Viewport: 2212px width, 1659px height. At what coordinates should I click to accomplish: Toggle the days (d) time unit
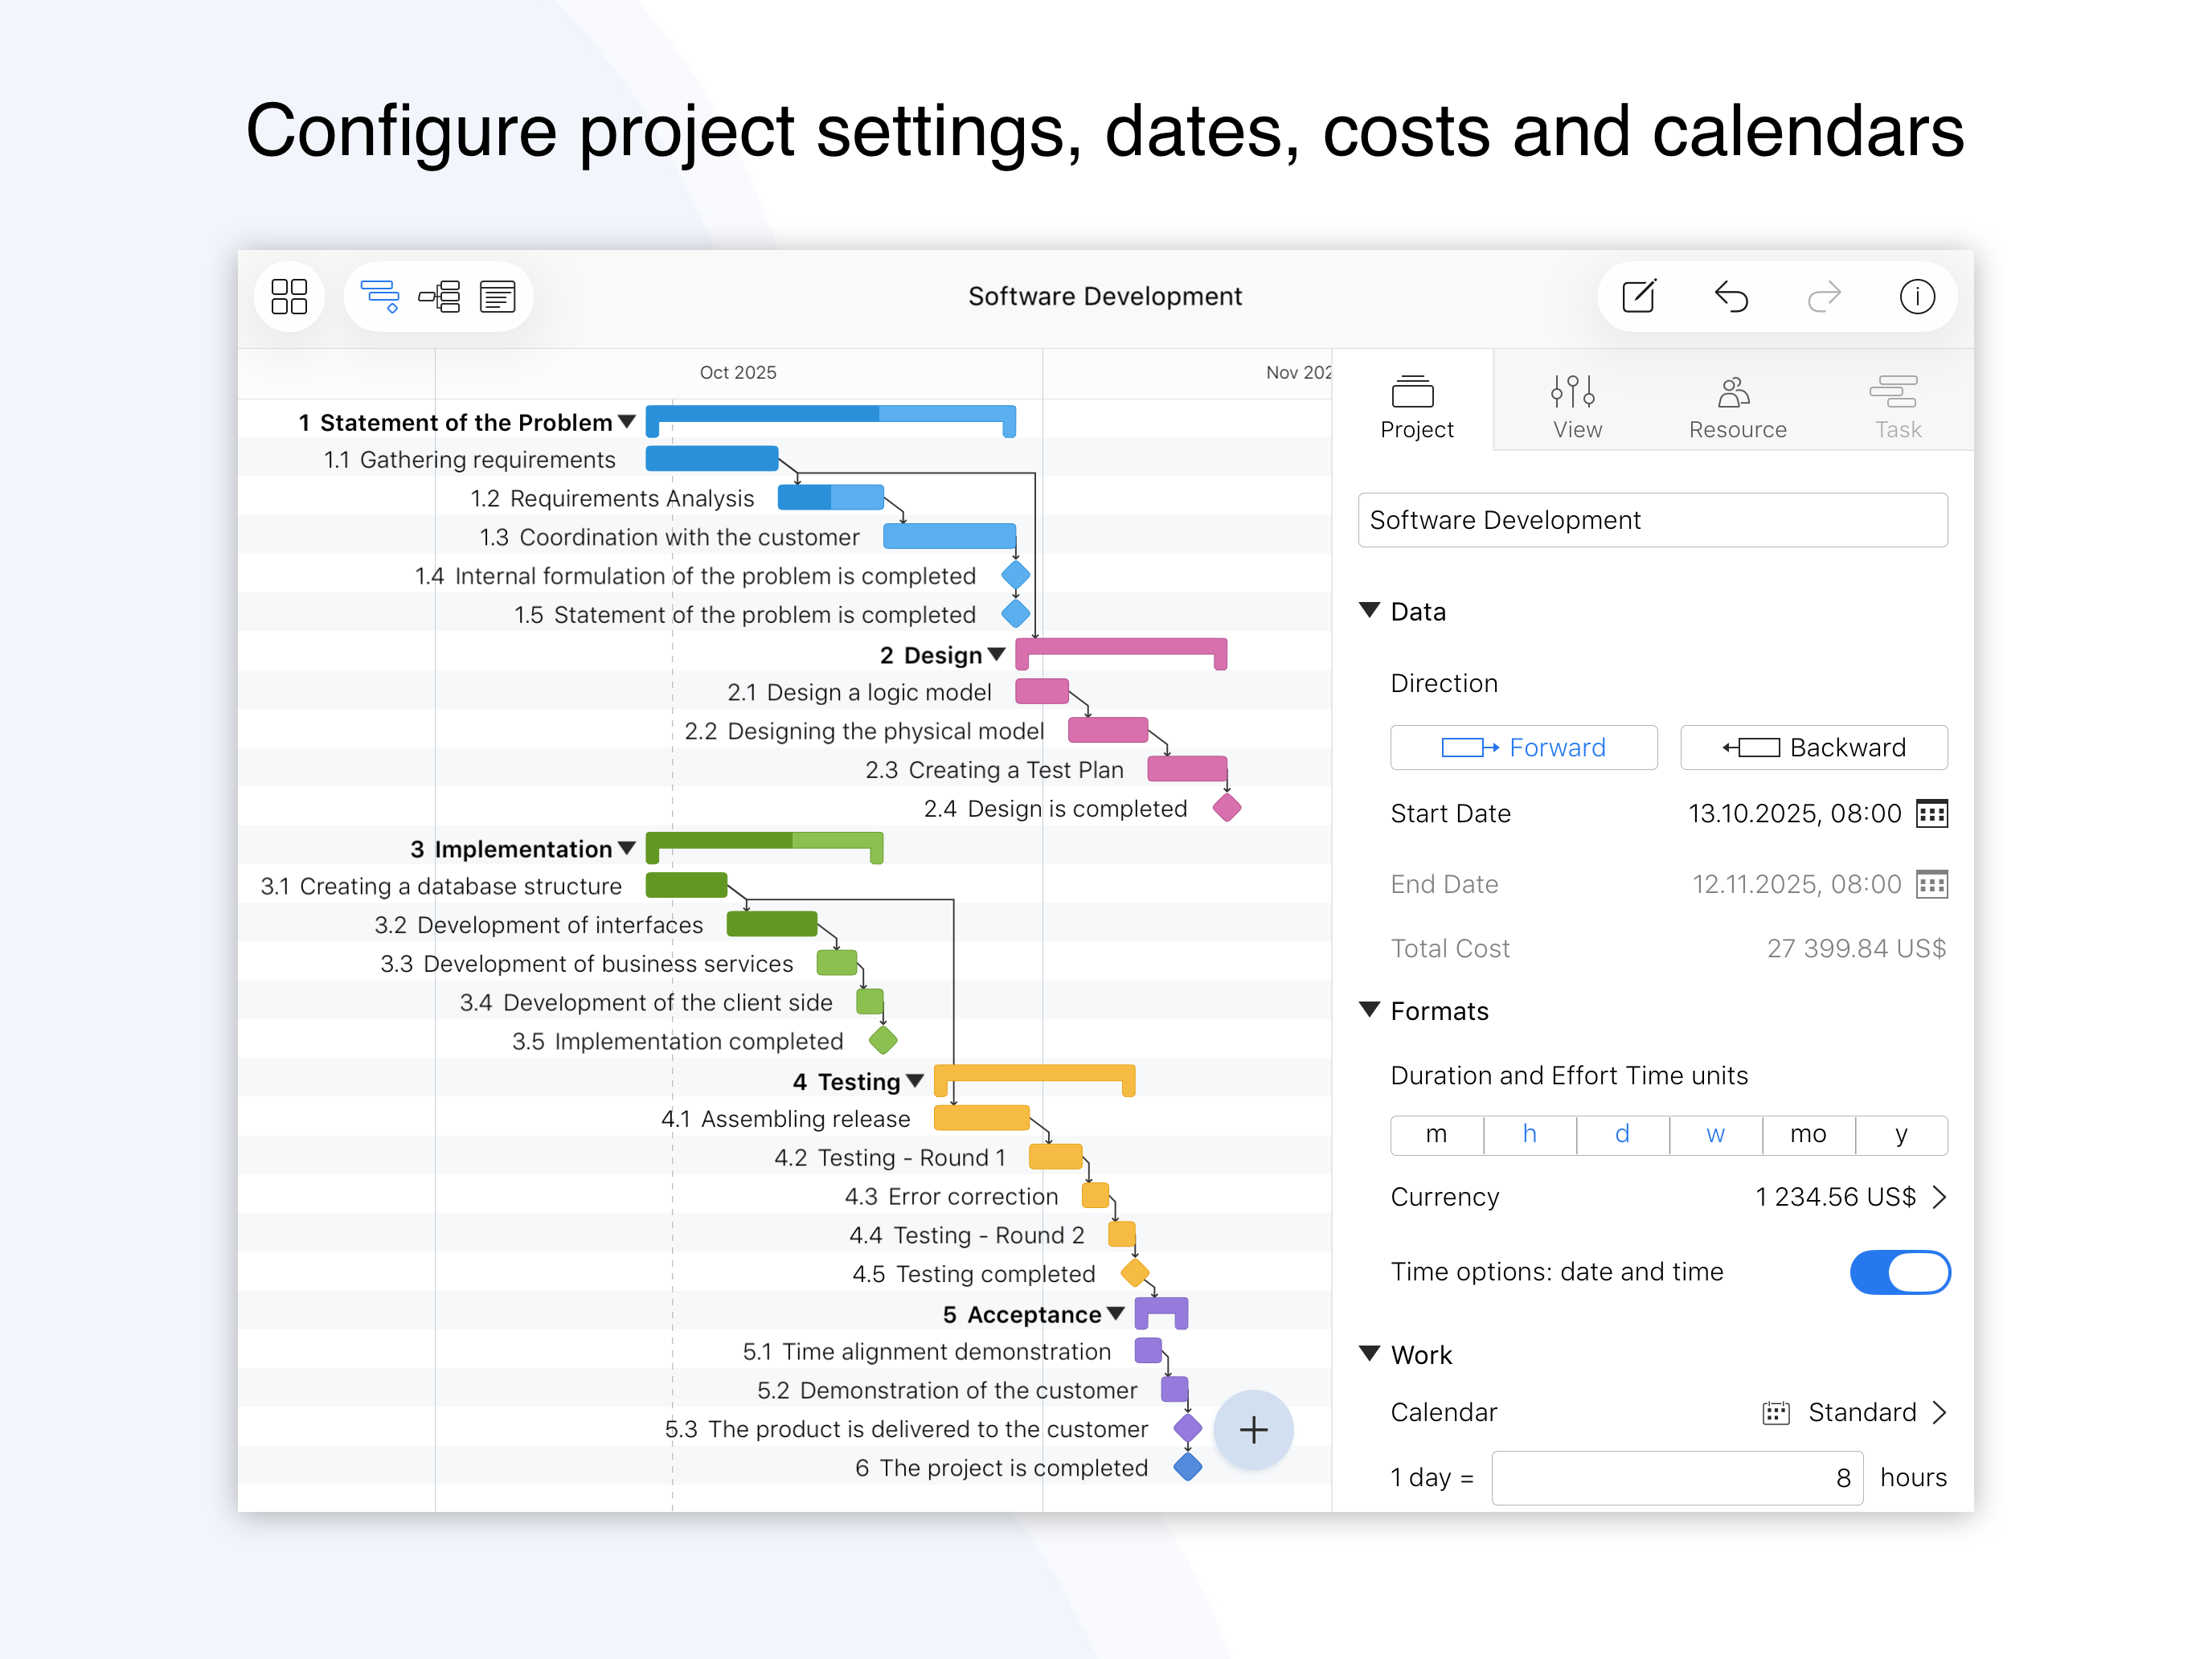[1622, 1134]
